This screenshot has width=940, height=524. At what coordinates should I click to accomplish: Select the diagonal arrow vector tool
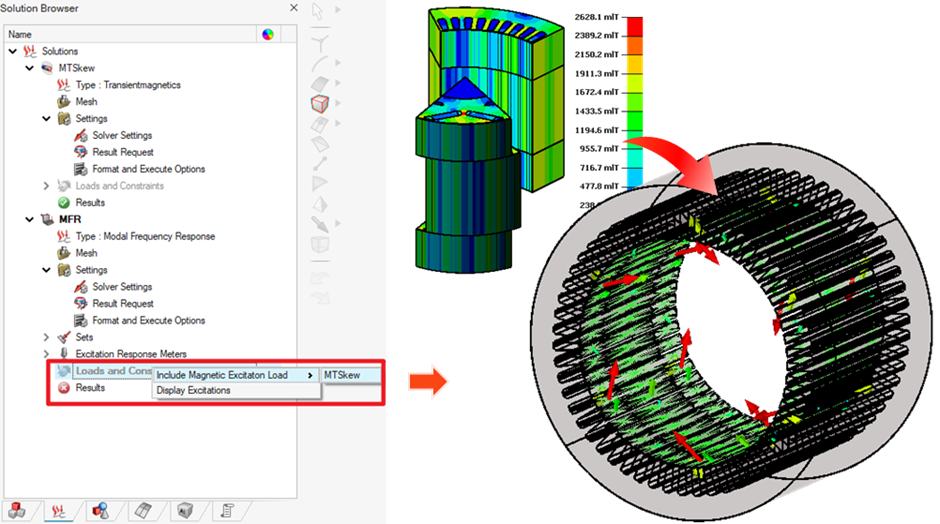[320, 224]
